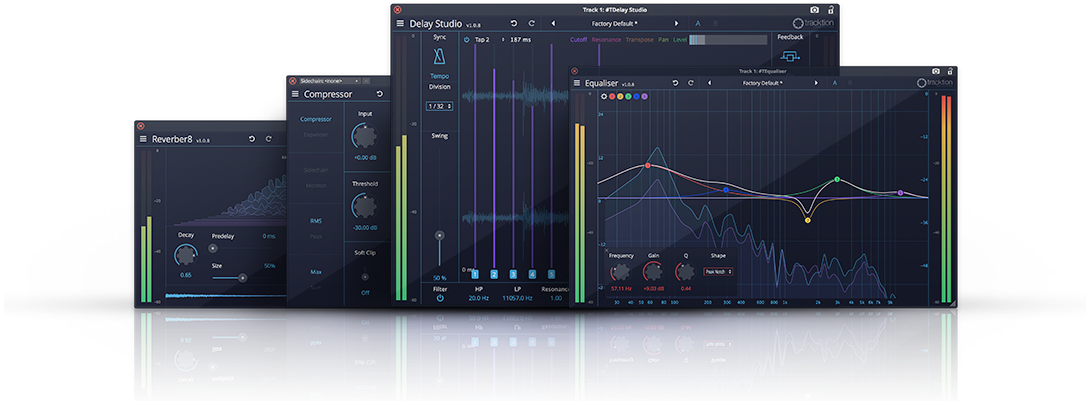Click the Feedback routing icon

coord(790,56)
